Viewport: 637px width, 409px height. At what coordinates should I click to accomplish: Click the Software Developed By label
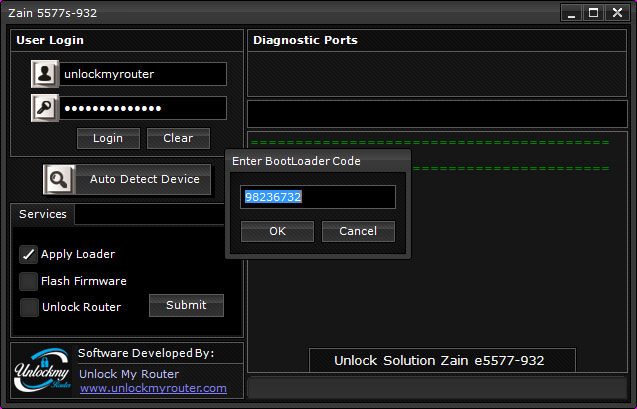coord(146,353)
